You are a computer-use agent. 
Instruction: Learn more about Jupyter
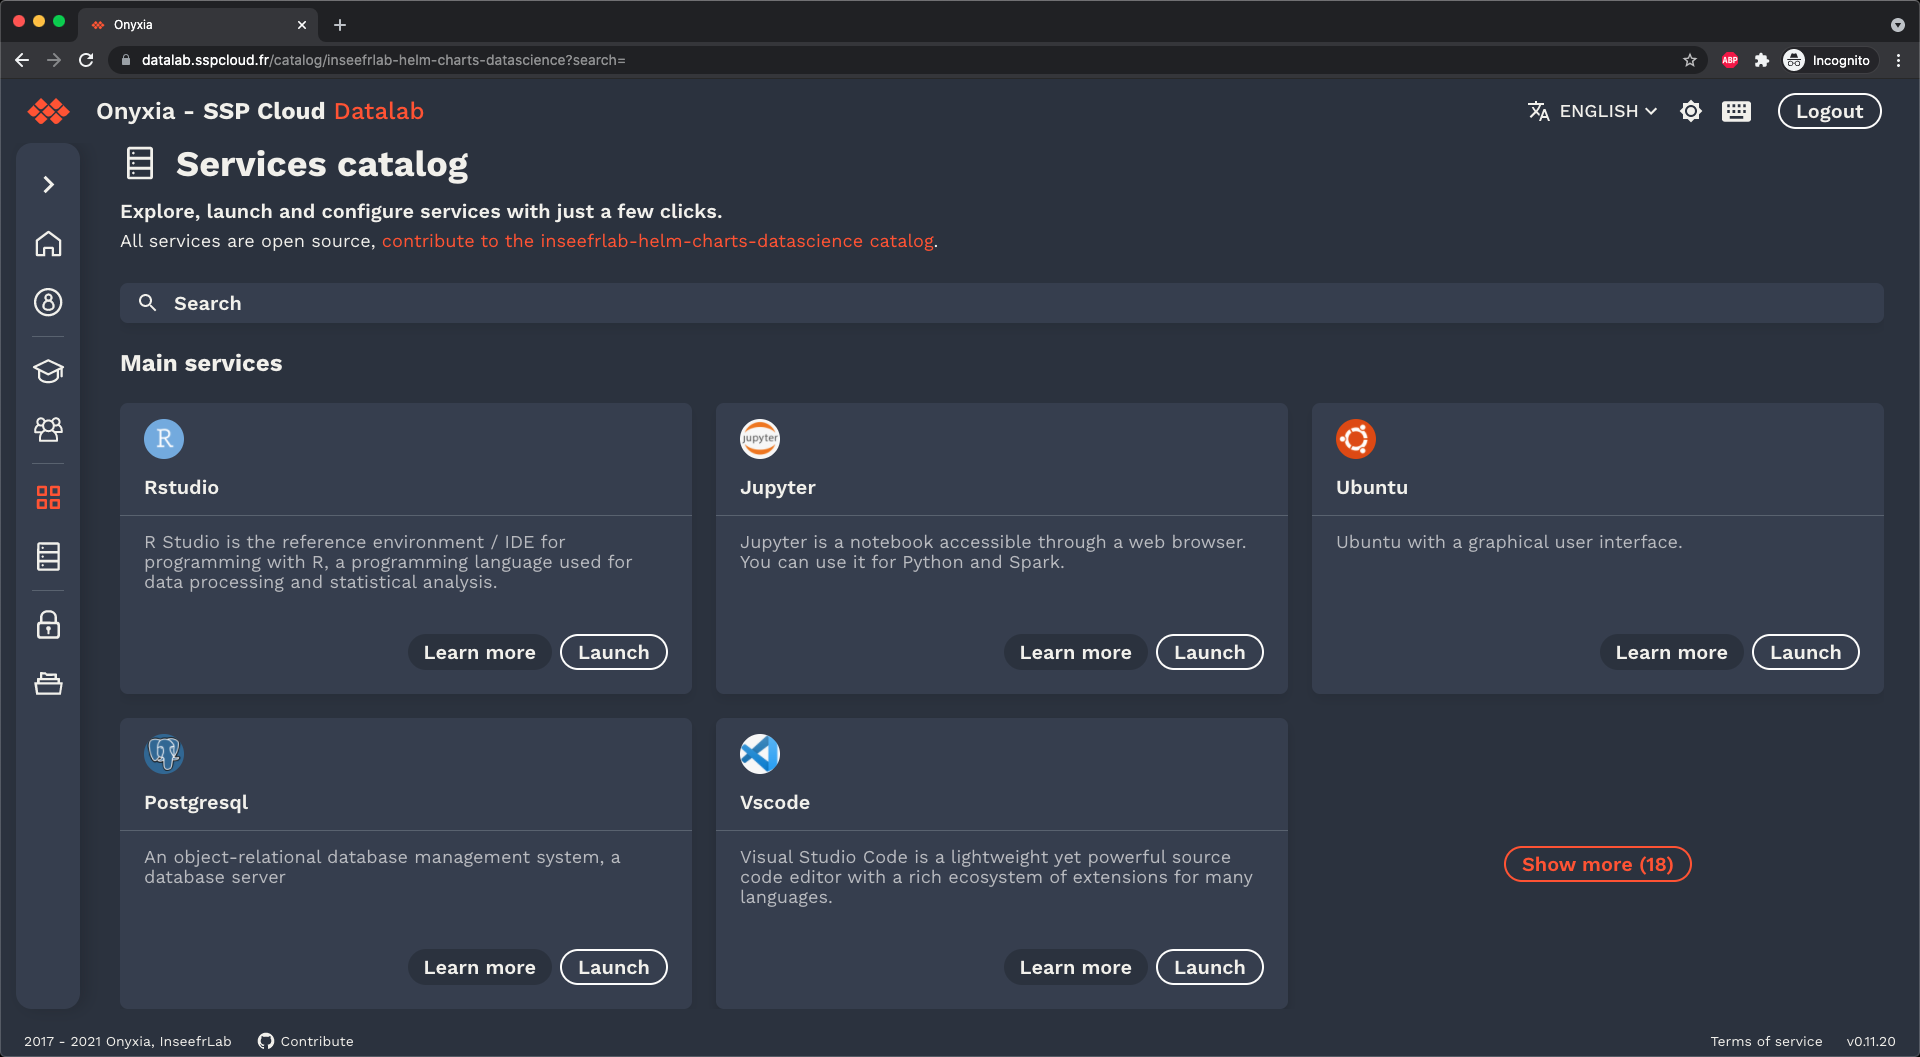click(1075, 652)
